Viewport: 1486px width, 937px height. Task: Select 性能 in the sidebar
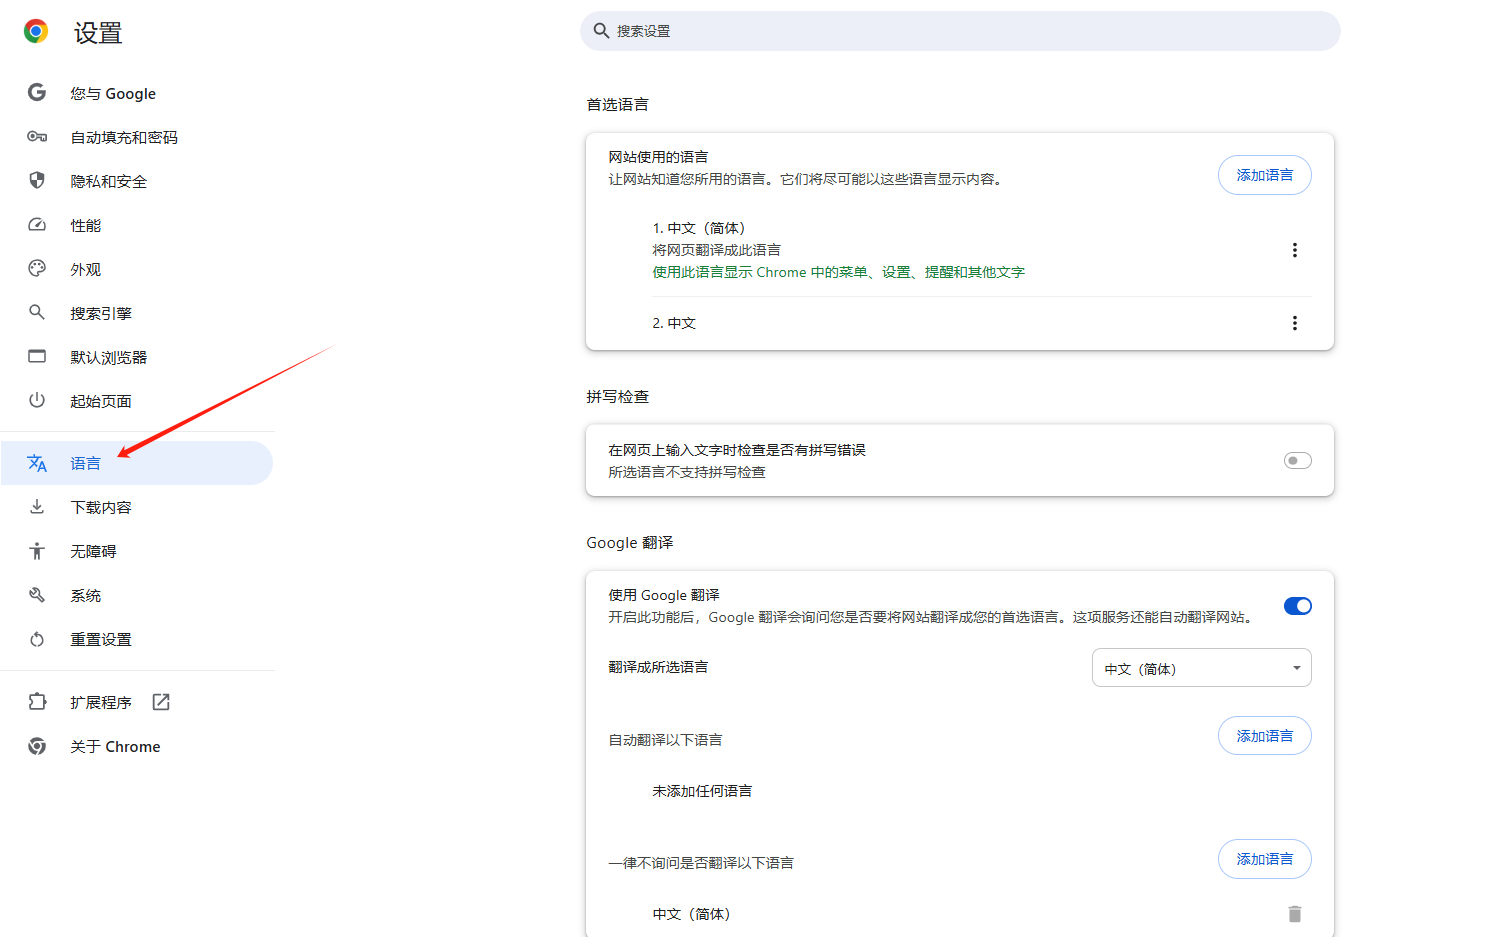[x=137, y=225]
